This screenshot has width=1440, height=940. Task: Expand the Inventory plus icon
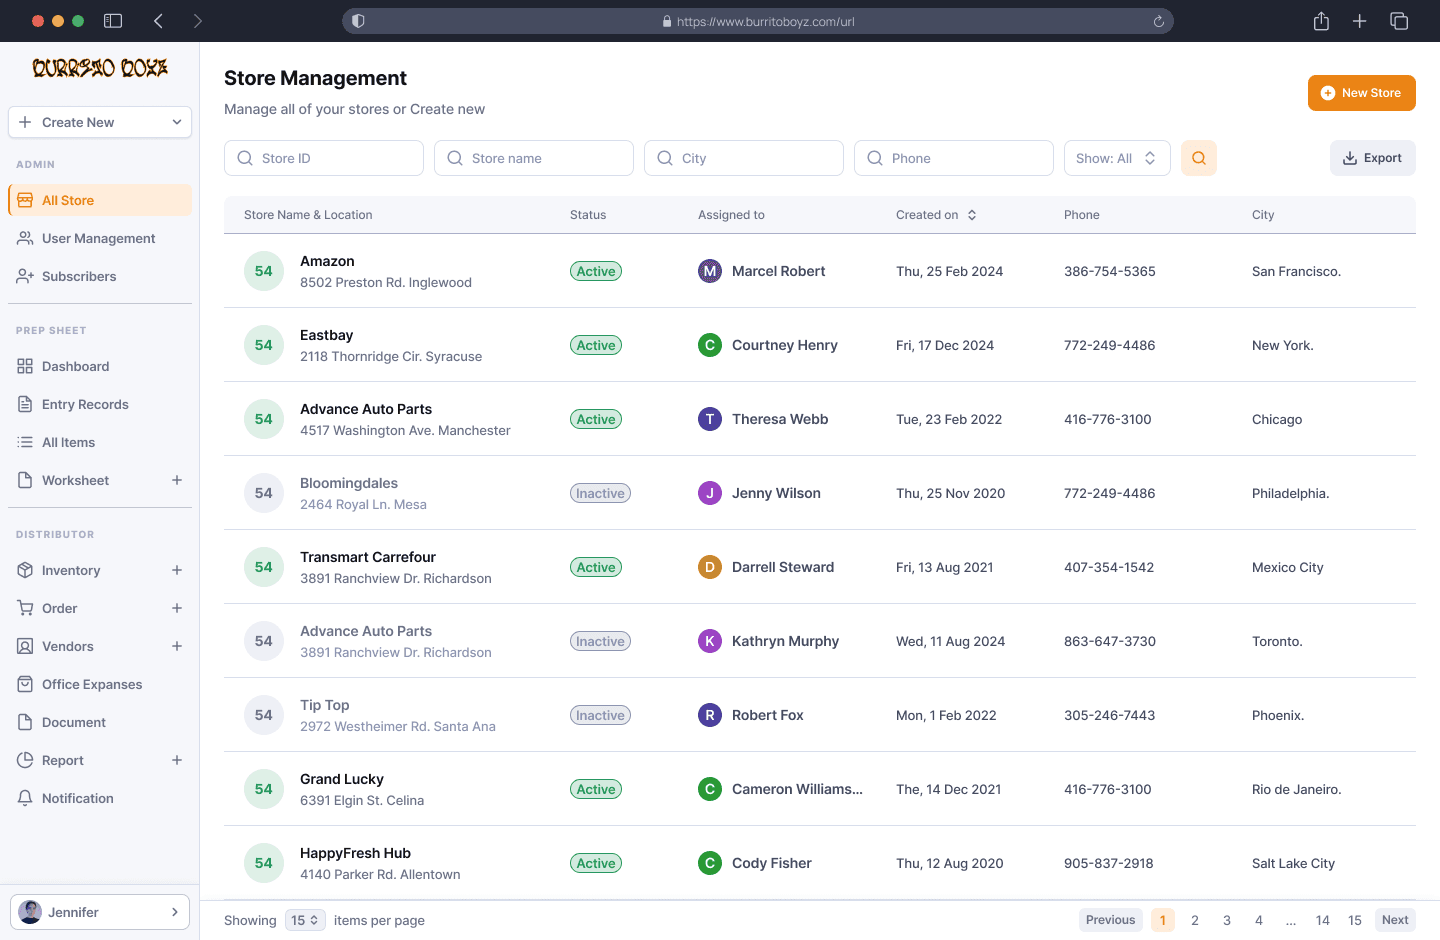[x=177, y=570]
